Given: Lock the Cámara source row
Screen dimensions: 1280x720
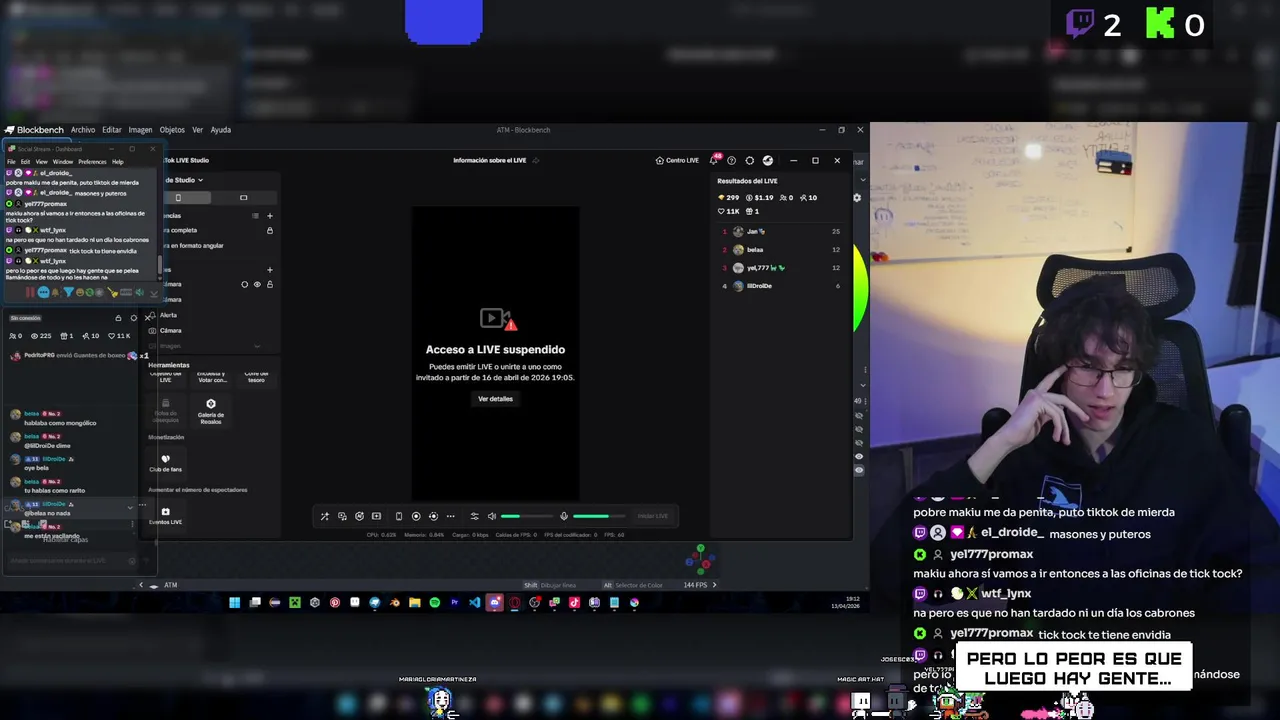Looking at the screenshot, I should pos(269,284).
